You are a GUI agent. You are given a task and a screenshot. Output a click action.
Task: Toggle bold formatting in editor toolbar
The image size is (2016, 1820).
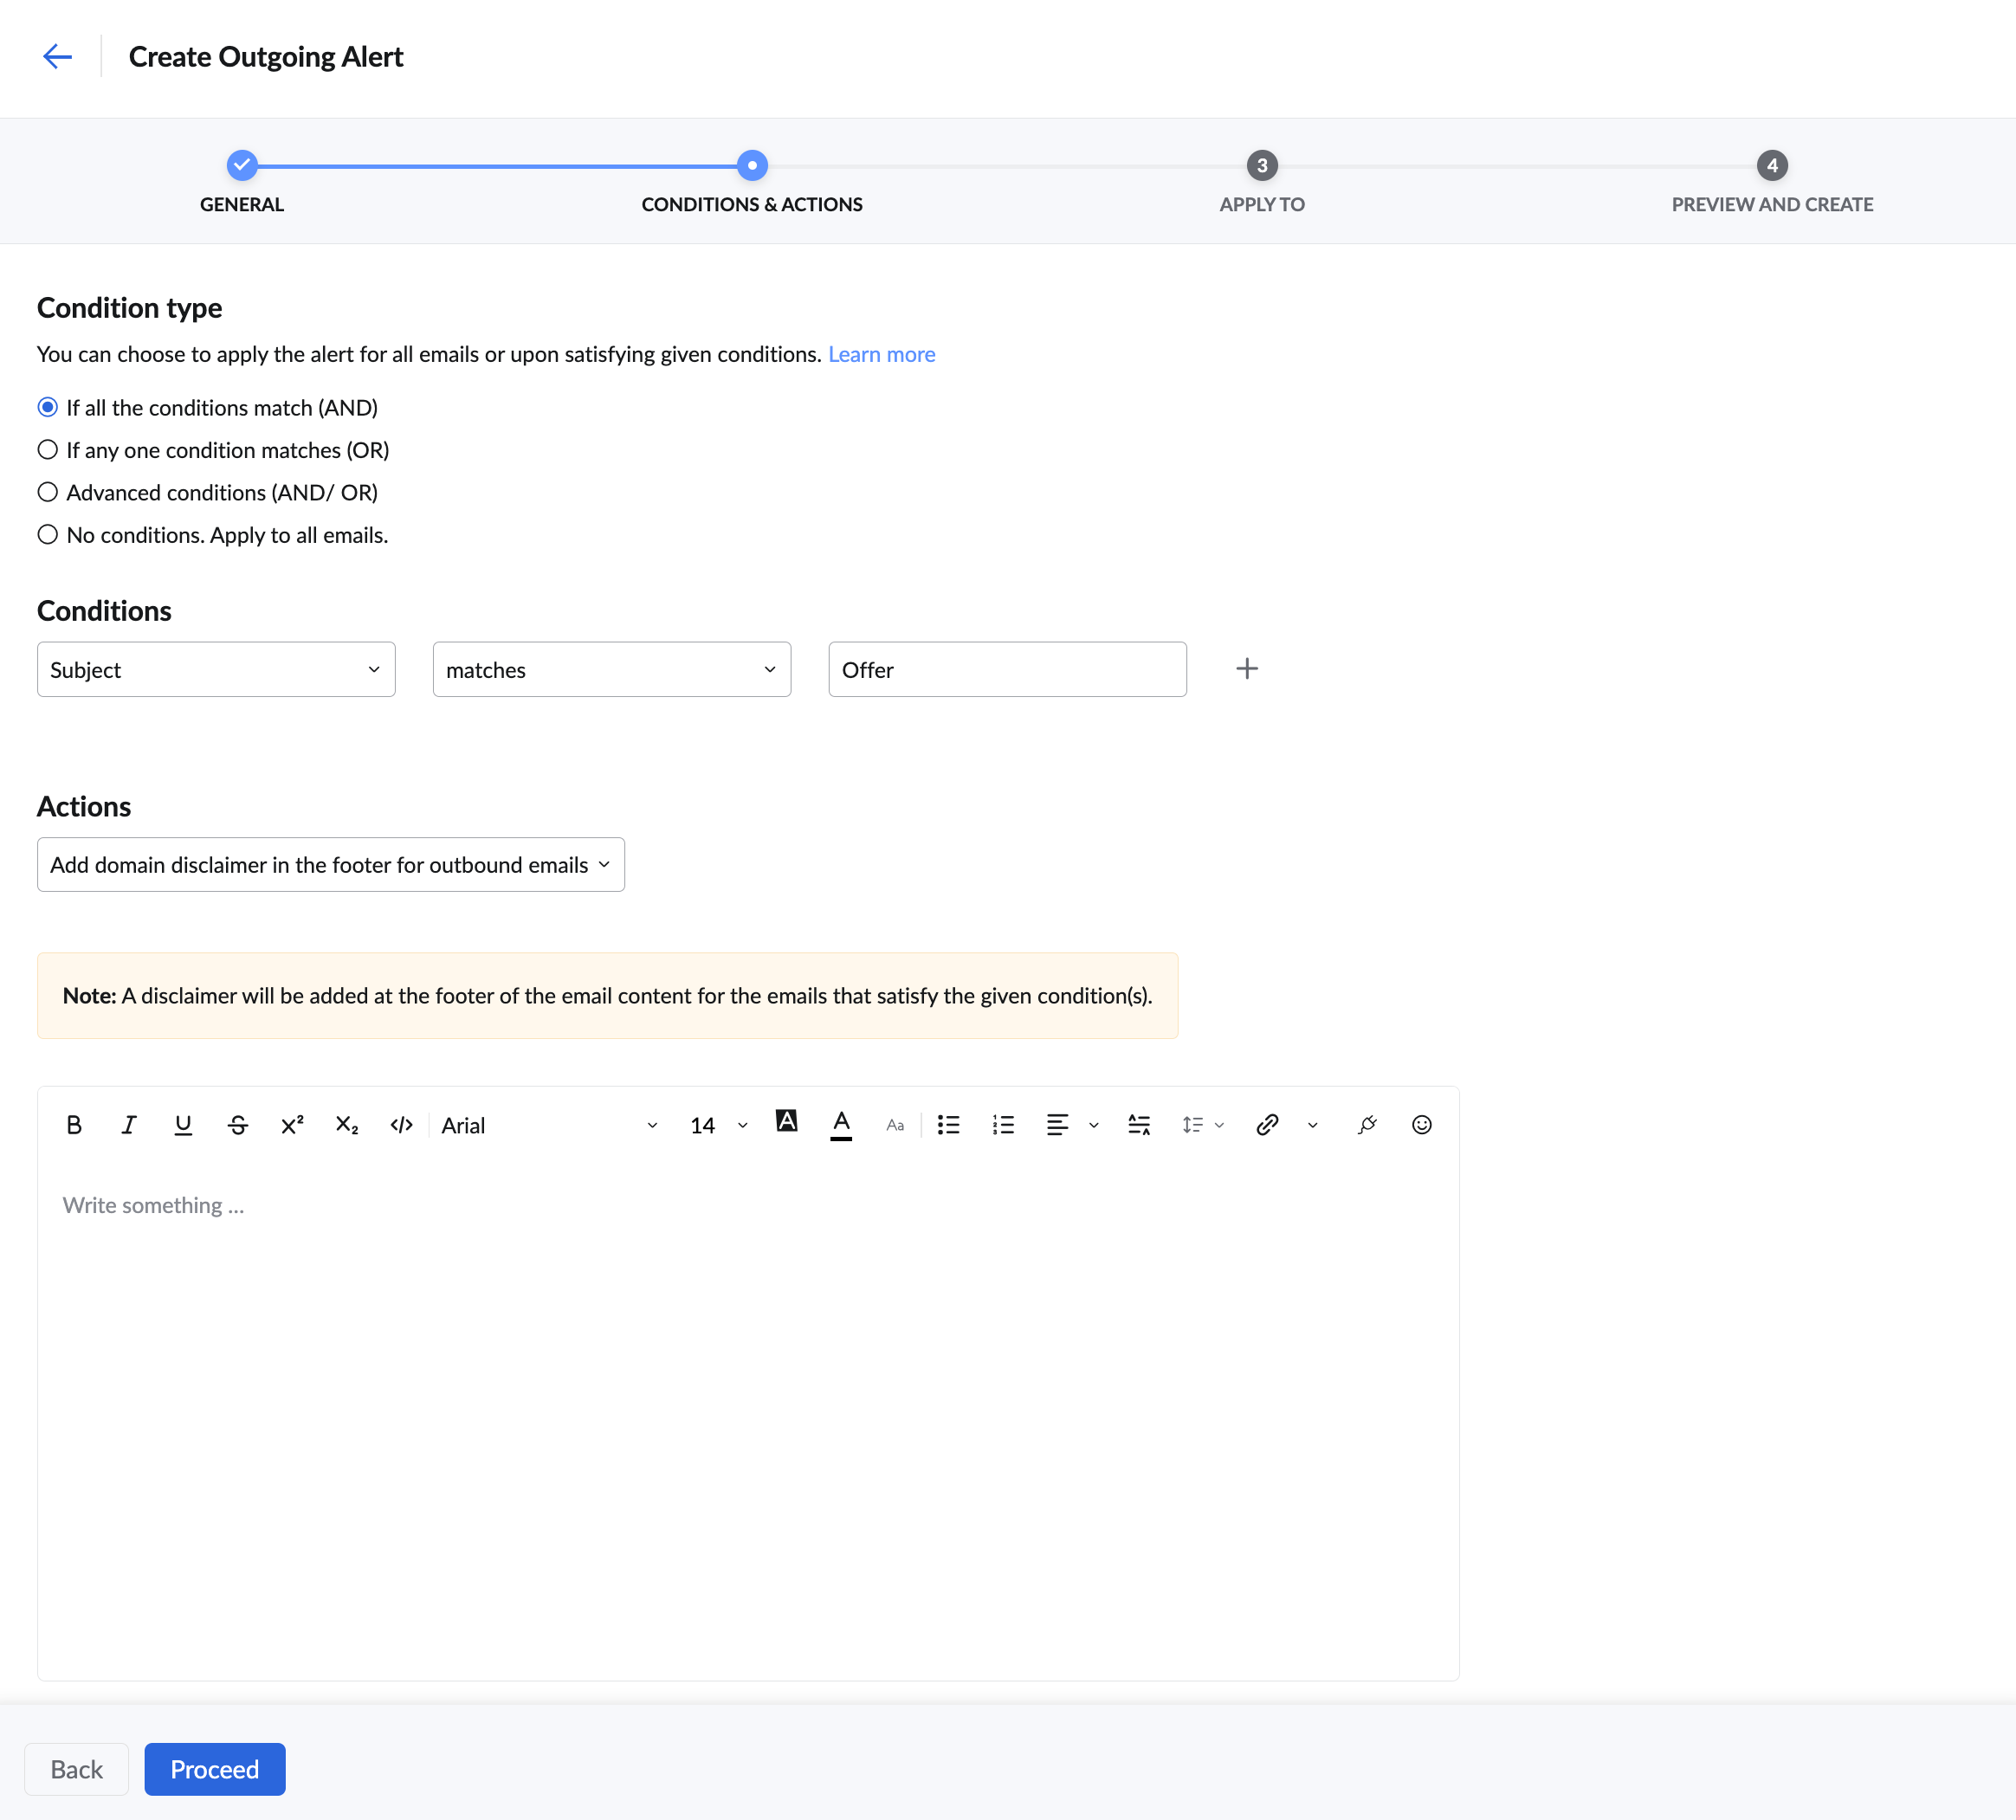pos(74,1125)
